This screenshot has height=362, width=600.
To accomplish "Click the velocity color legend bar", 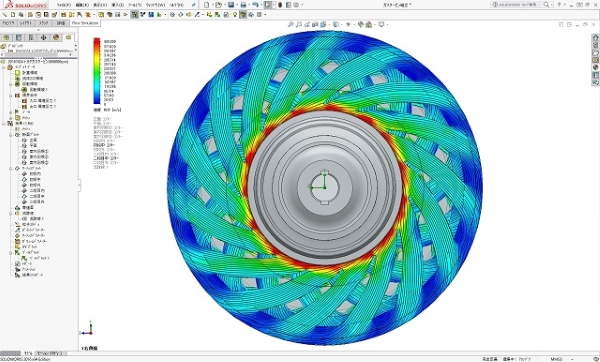I will click(x=97, y=71).
